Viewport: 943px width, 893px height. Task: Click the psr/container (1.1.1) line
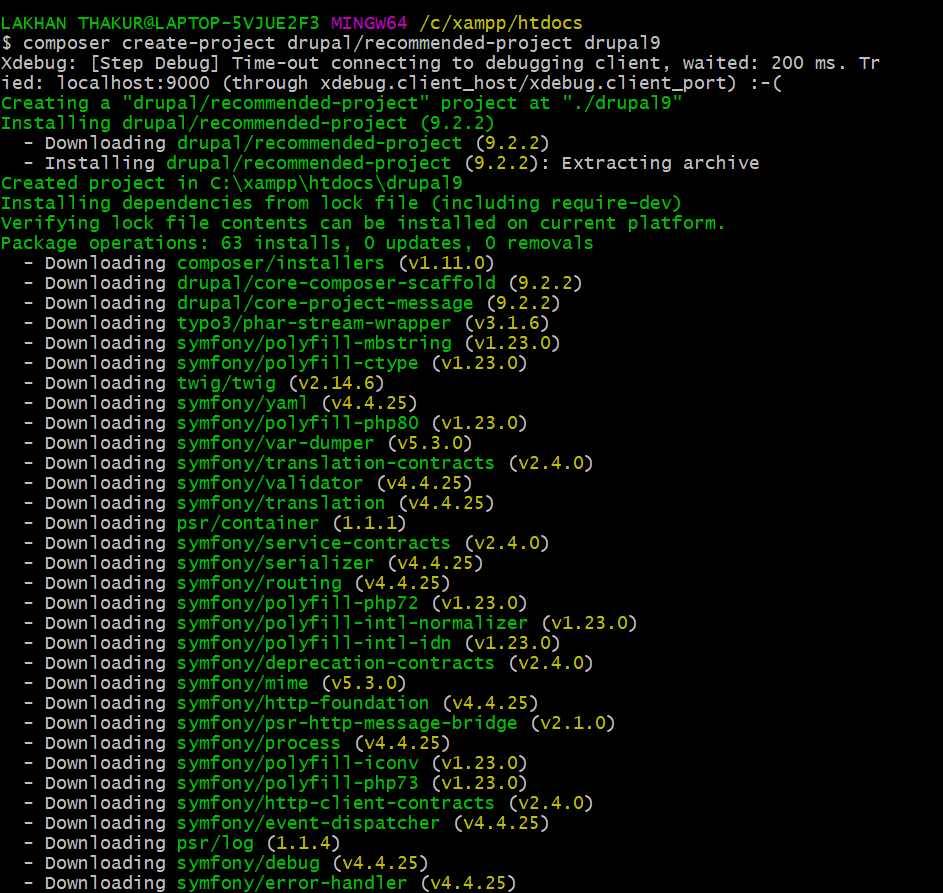pos(215,523)
